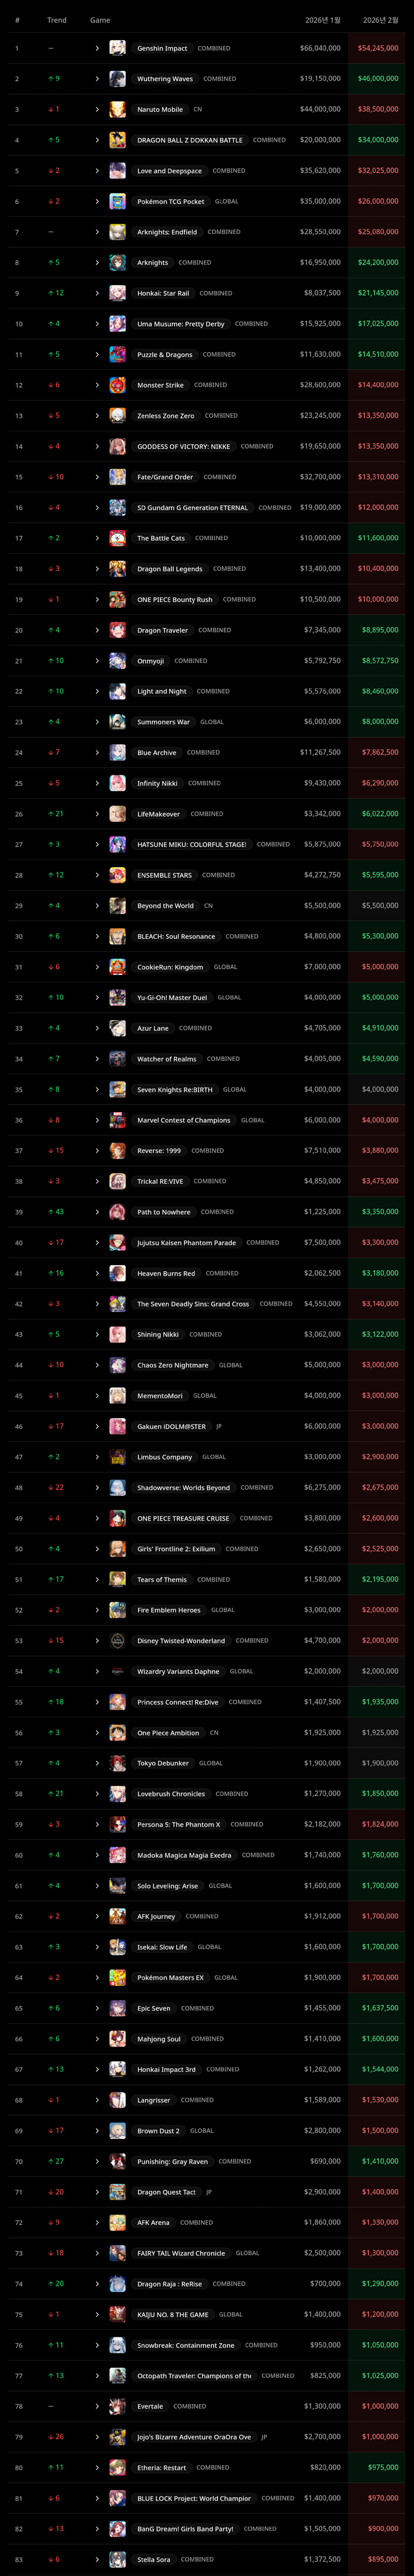Viewport: 414px width, 2576px height.
Task: Click the Blue Archive game icon
Action: (117, 752)
